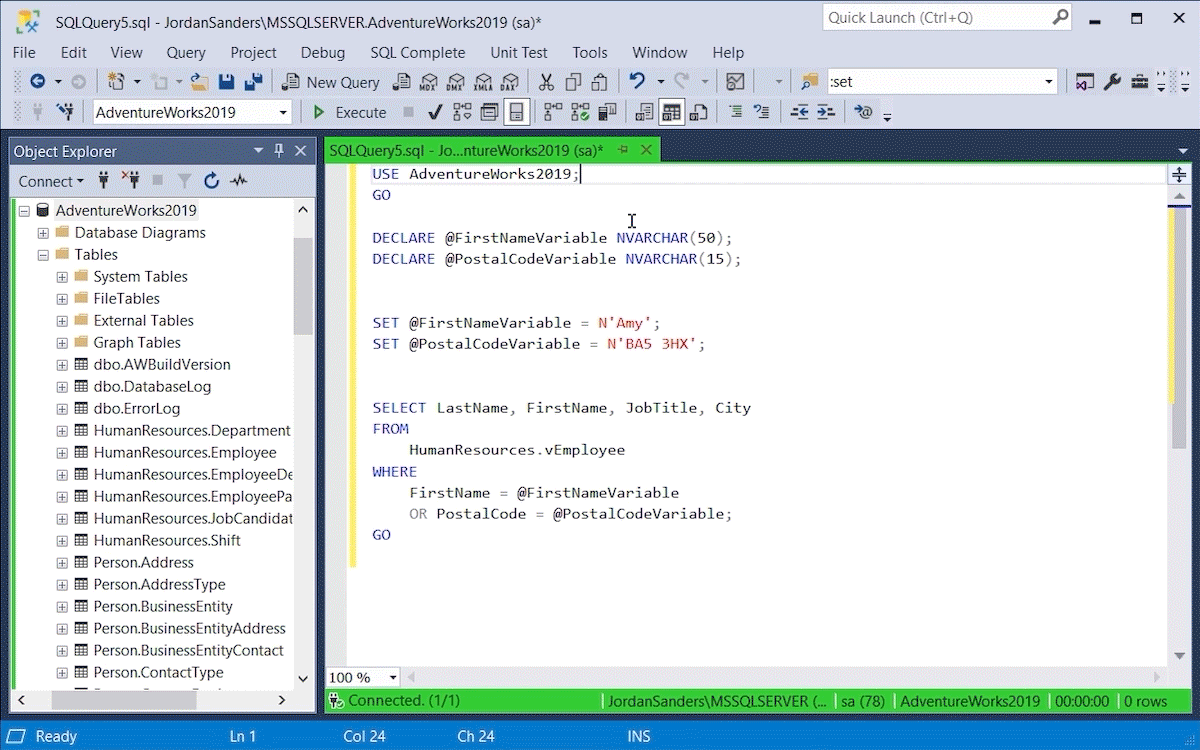Open the 100 % zoom dropdown
Viewport: 1200px width, 750px height.
393,678
